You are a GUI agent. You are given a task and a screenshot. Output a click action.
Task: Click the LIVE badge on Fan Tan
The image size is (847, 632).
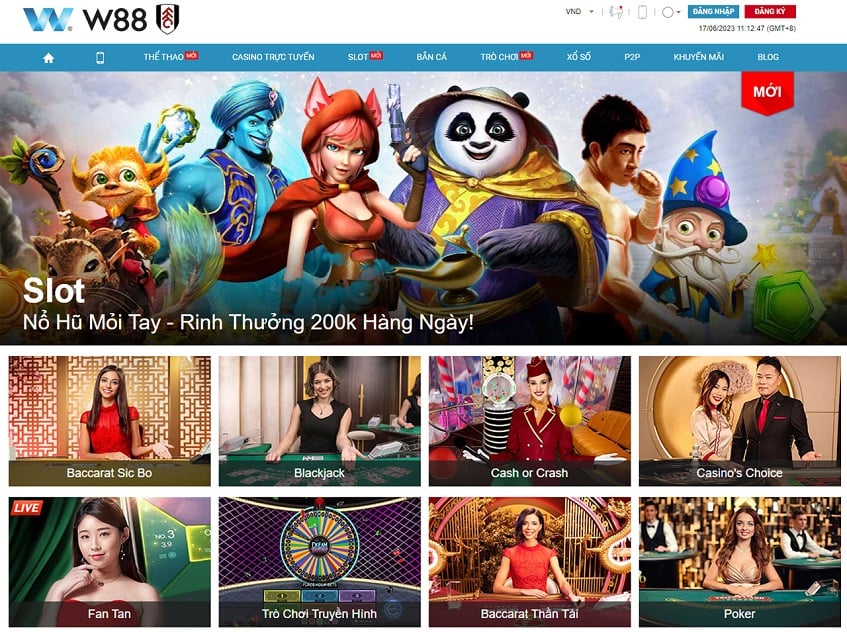(x=26, y=508)
